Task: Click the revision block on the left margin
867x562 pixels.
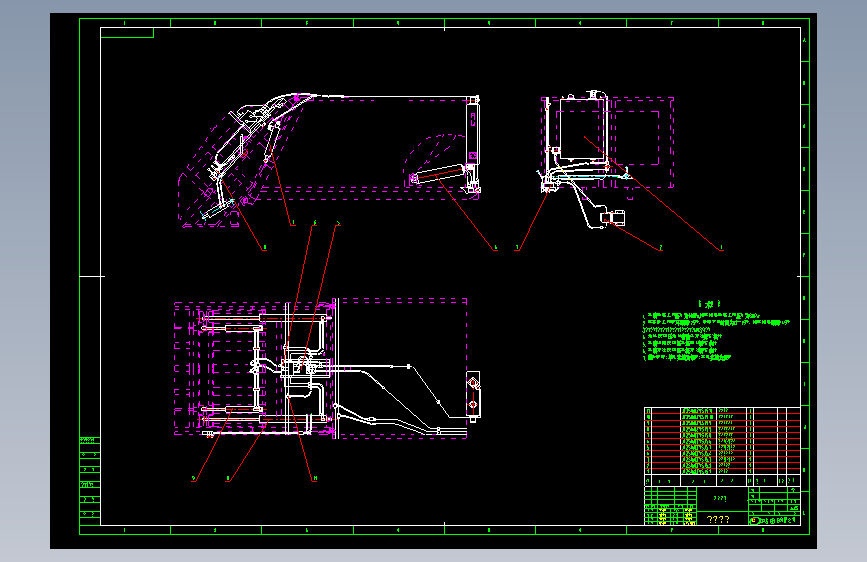Action: point(90,480)
